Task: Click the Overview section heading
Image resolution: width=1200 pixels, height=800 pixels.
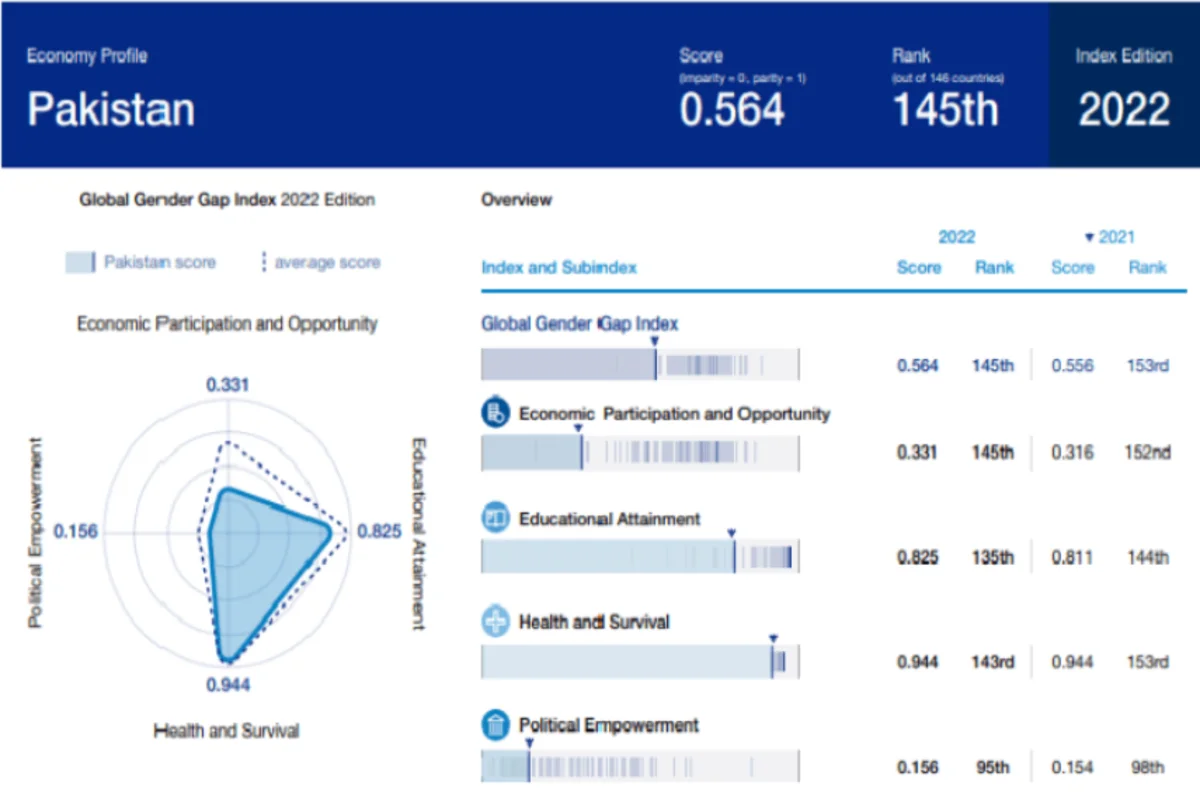Action: click(x=516, y=200)
